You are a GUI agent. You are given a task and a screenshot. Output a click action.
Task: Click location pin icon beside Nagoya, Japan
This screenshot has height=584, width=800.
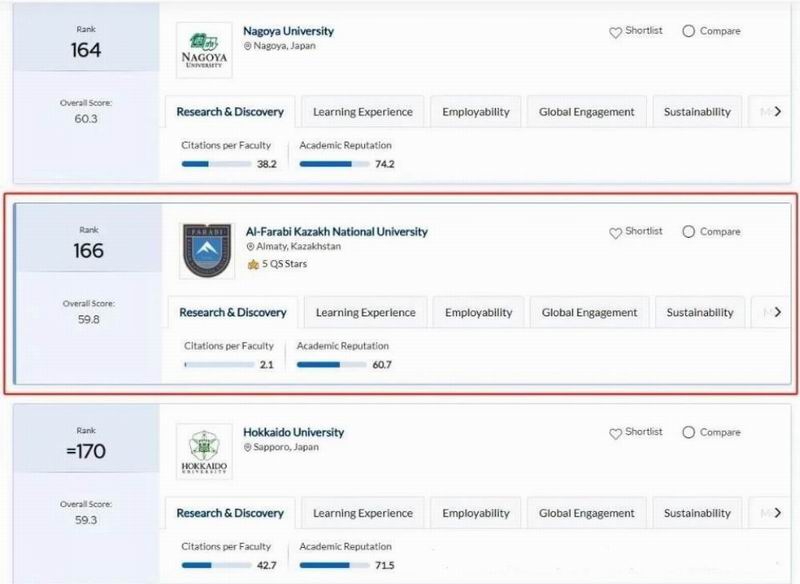click(247, 46)
